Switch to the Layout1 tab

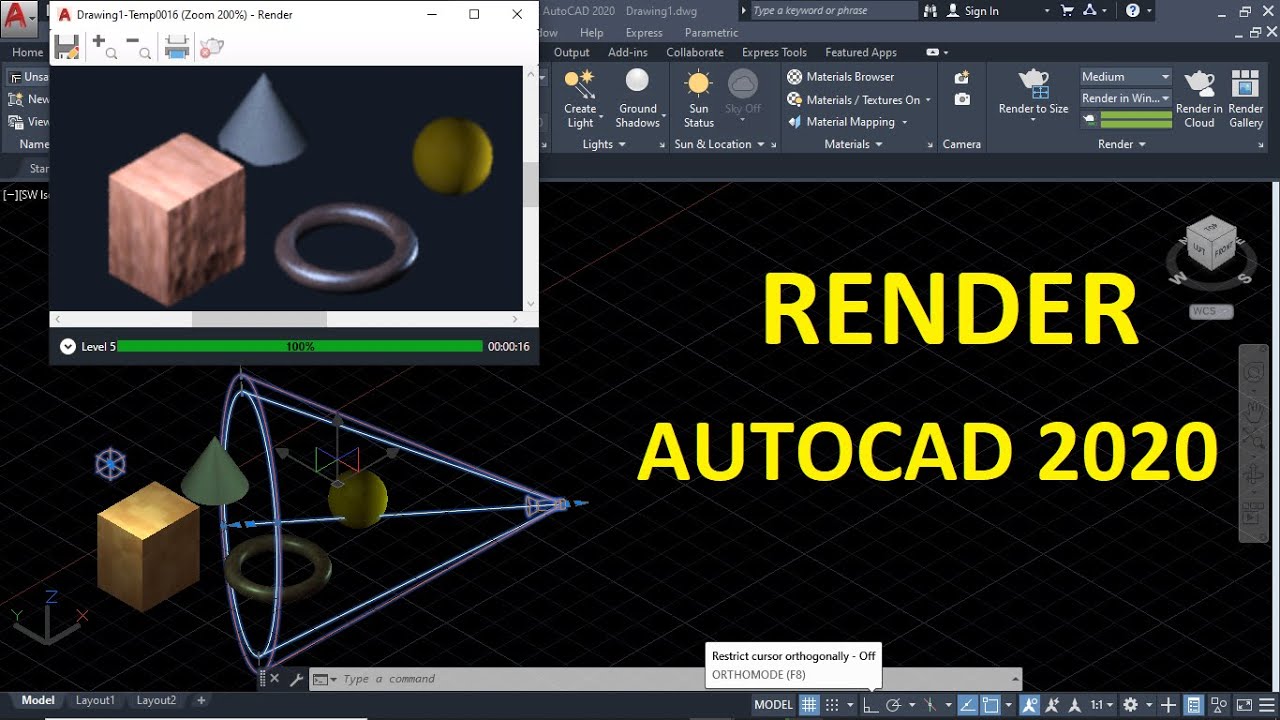point(95,701)
